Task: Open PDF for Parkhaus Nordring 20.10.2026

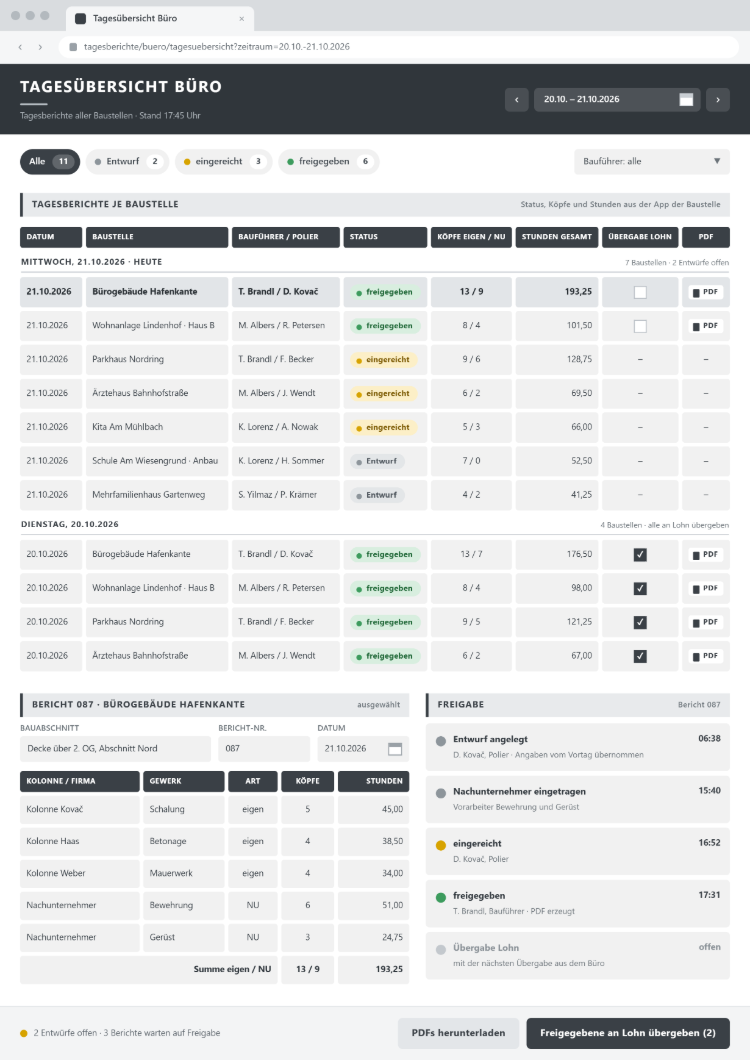Action: (x=705, y=622)
